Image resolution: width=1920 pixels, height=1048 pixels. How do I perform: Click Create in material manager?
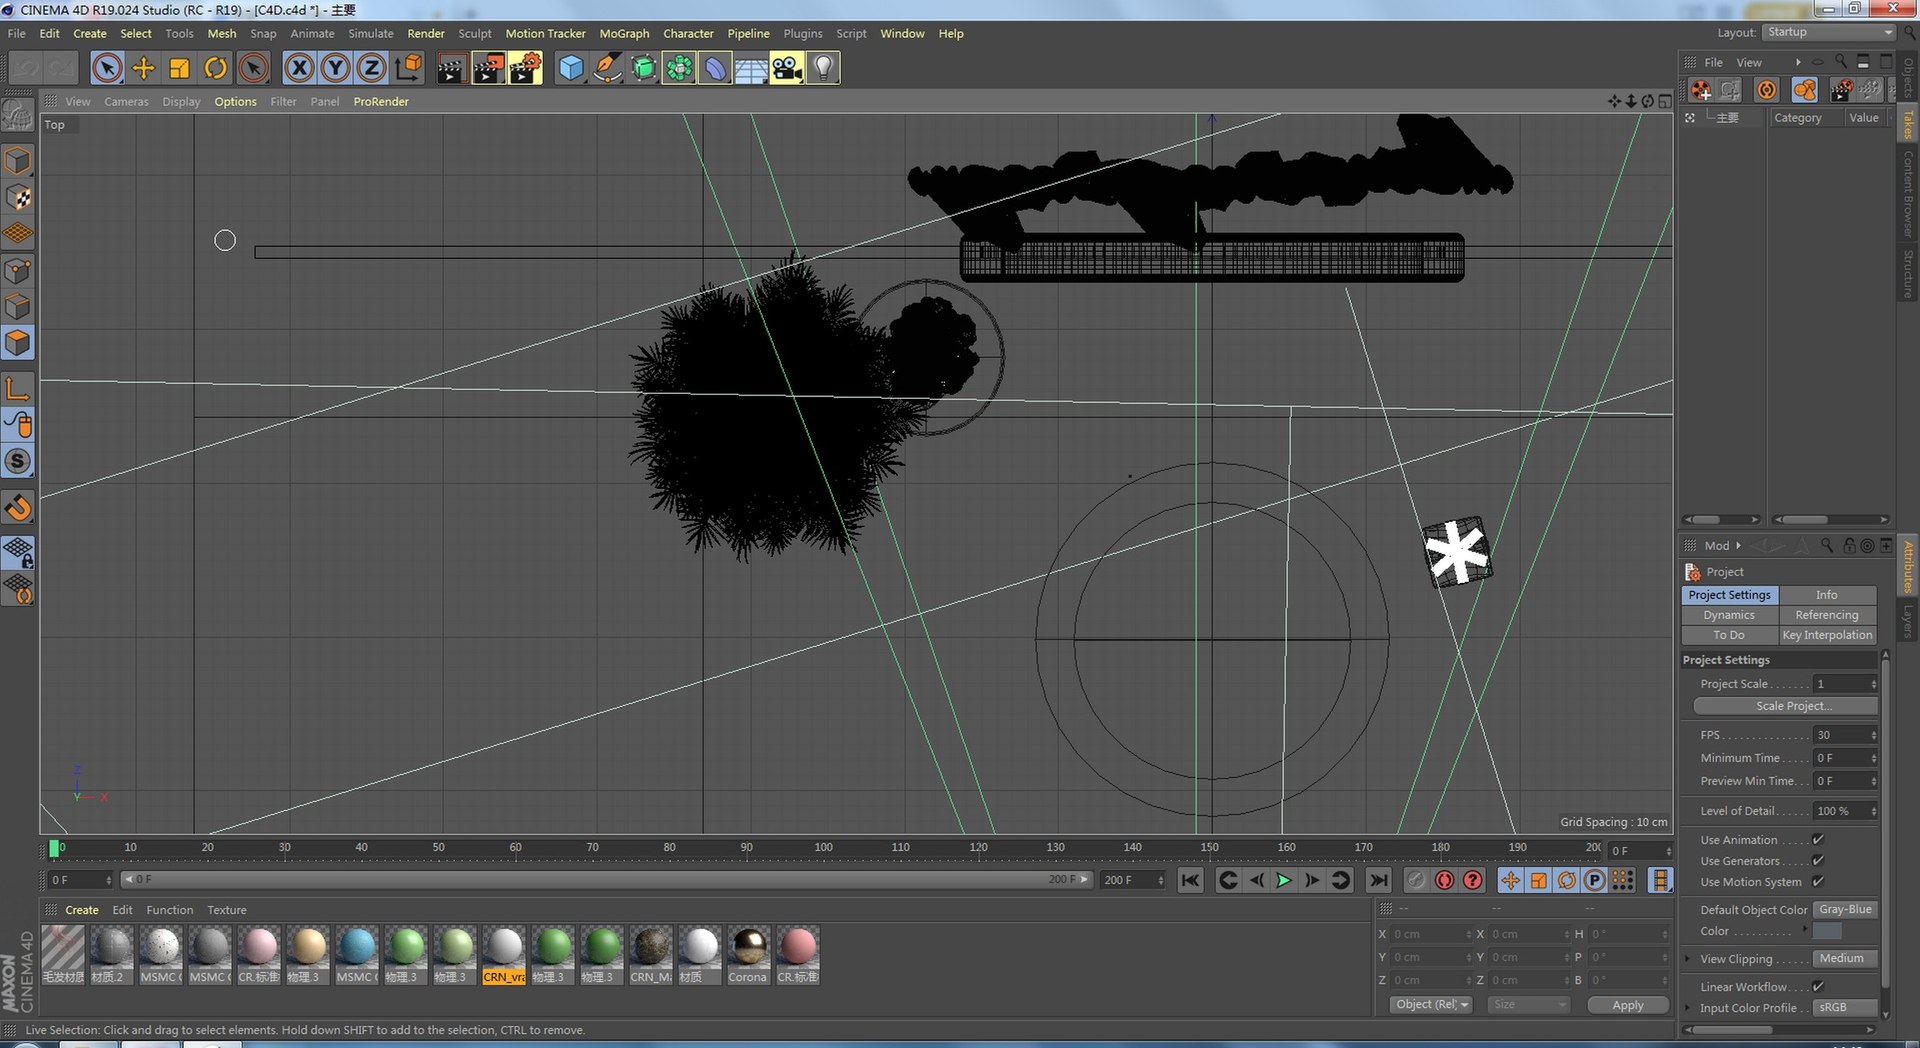click(x=82, y=910)
